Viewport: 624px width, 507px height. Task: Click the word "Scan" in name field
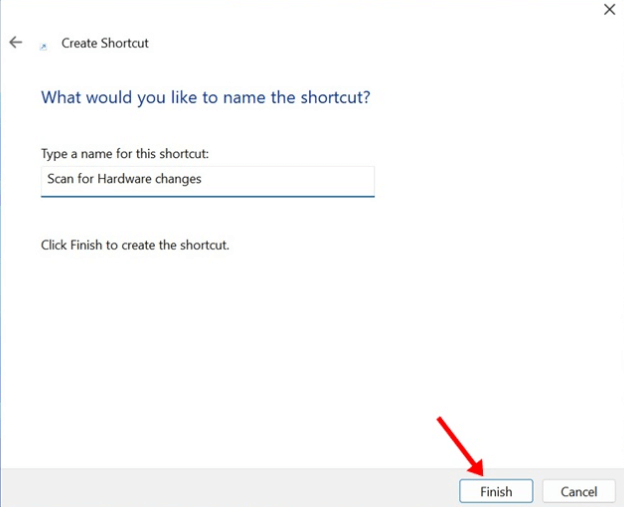59,180
